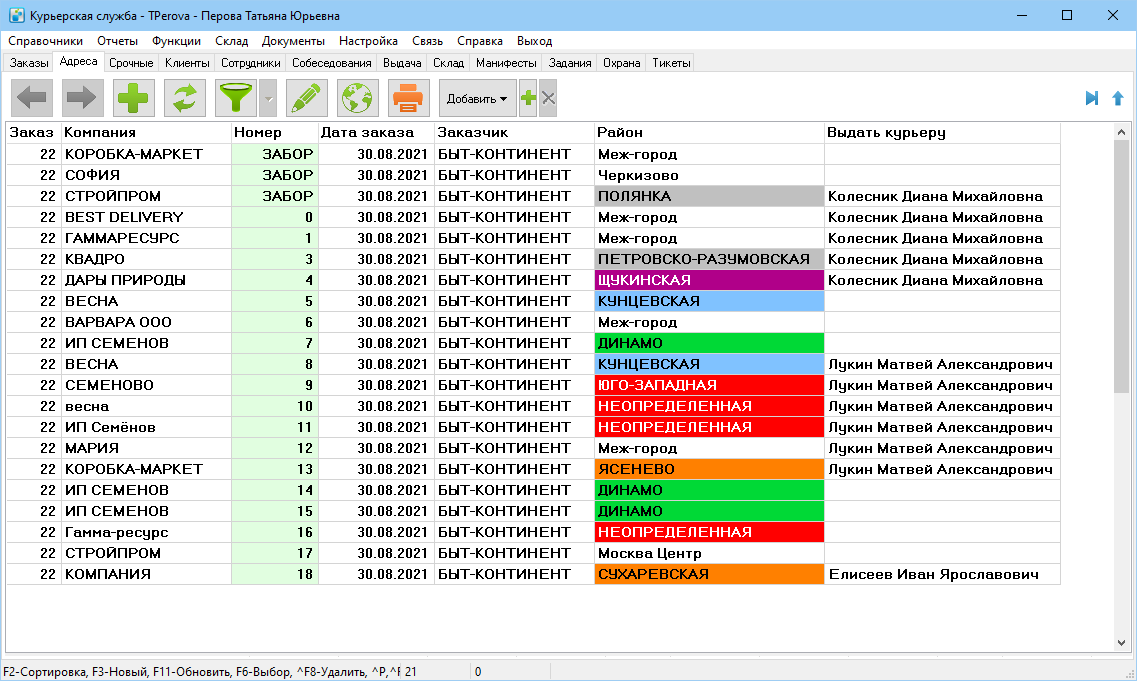Open the Функции menu
The image size is (1137, 681).
pos(176,41)
